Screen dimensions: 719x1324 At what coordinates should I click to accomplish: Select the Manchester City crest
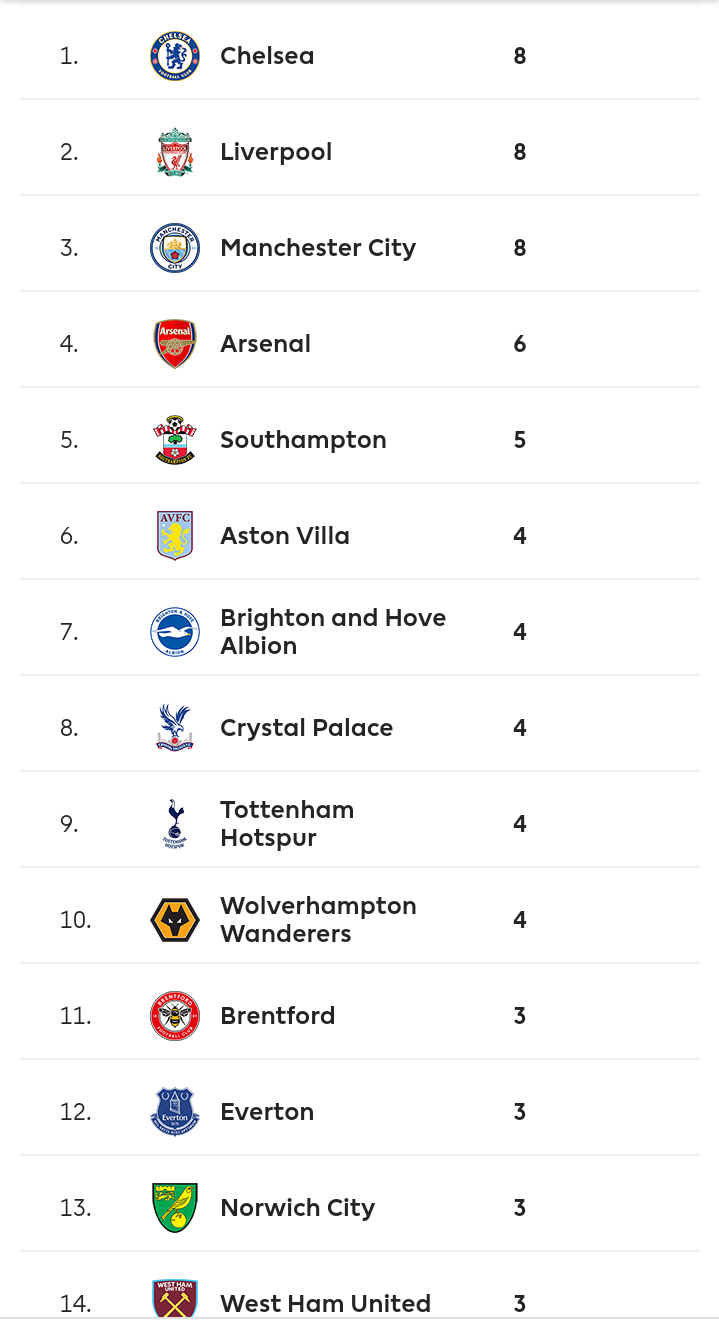(175, 248)
